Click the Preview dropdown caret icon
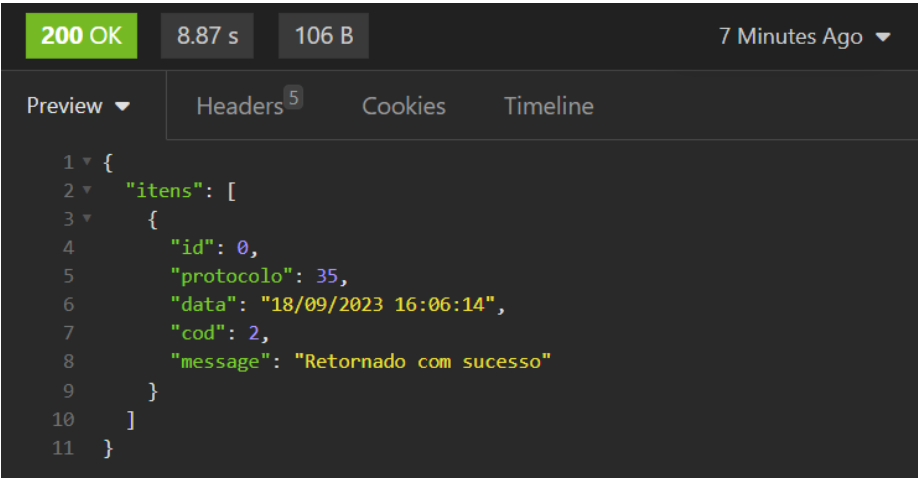 click(122, 107)
